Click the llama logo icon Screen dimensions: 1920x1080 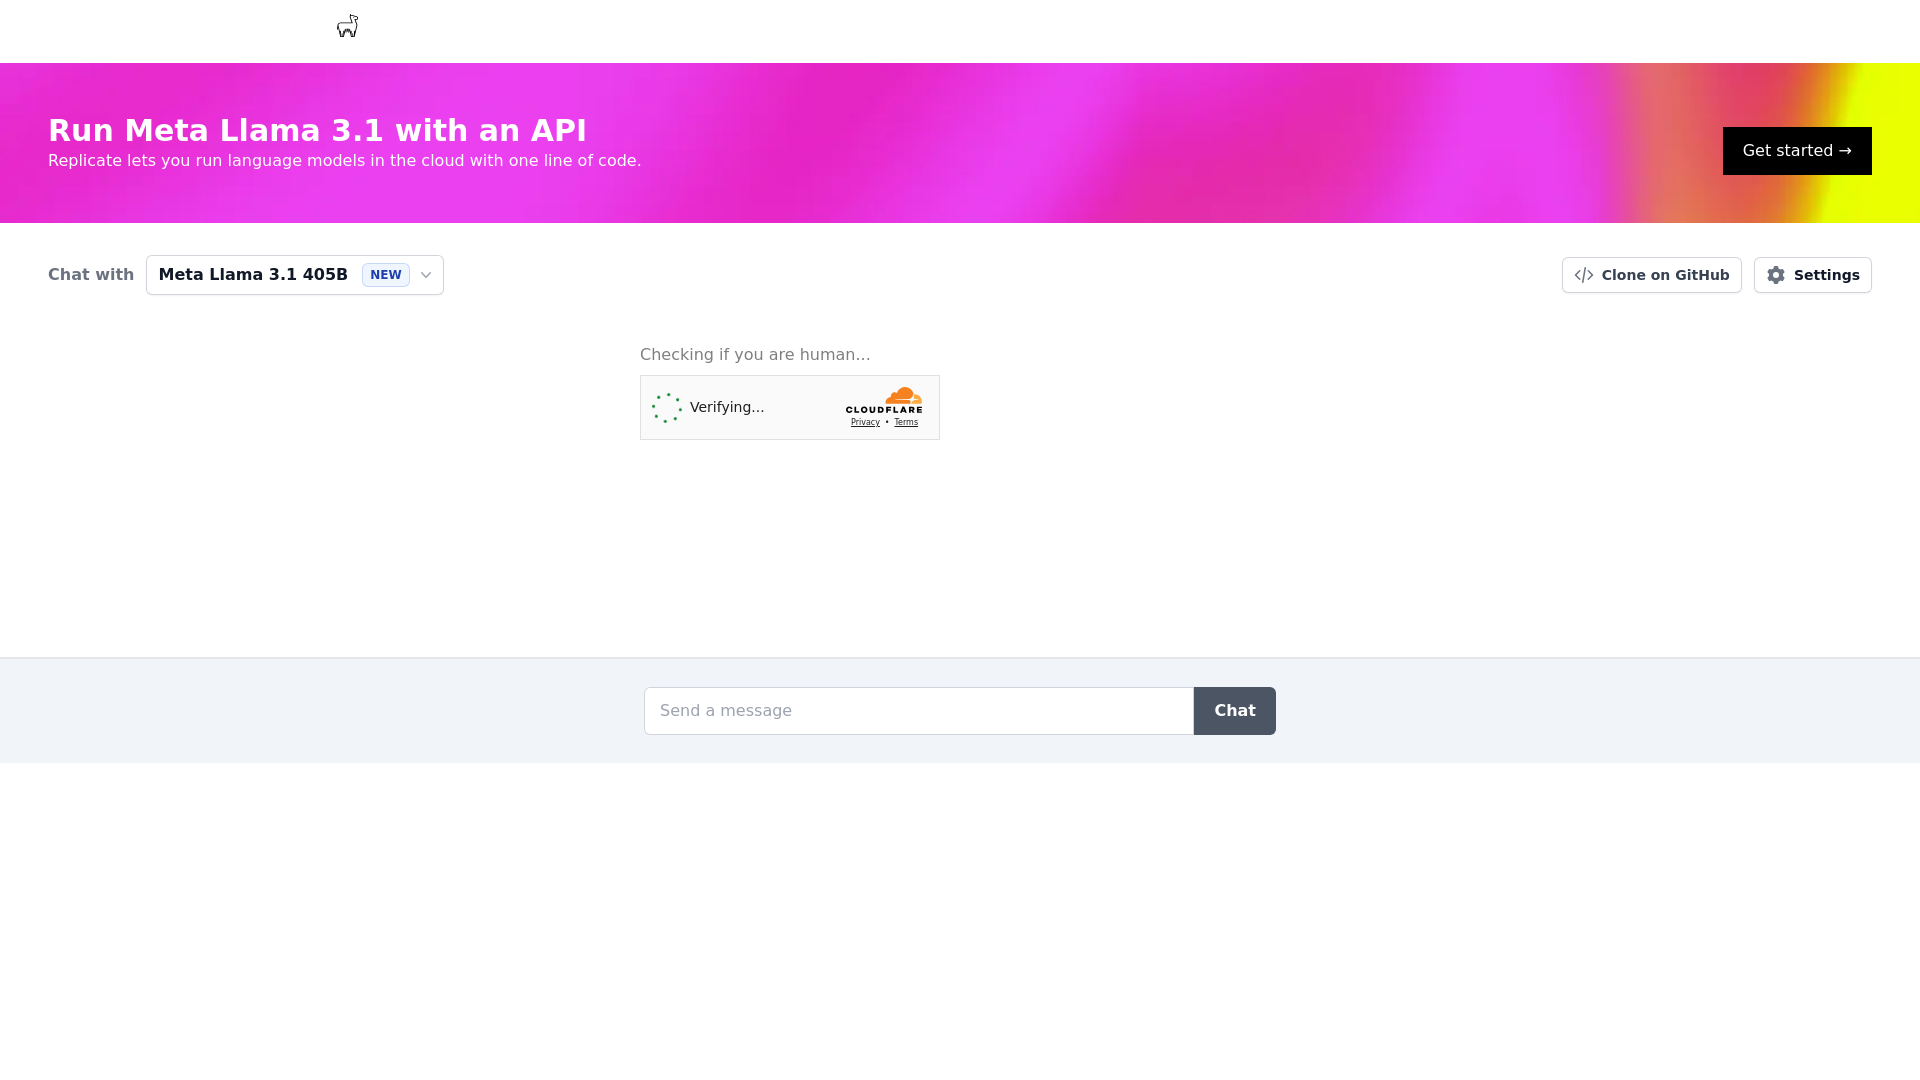tap(347, 26)
